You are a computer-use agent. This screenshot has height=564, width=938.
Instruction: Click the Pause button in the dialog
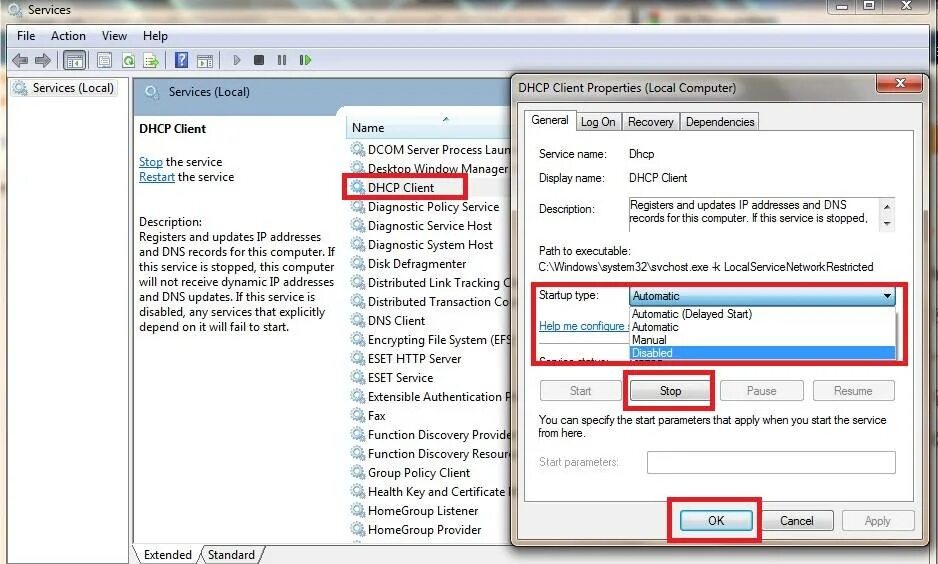click(x=762, y=391)
